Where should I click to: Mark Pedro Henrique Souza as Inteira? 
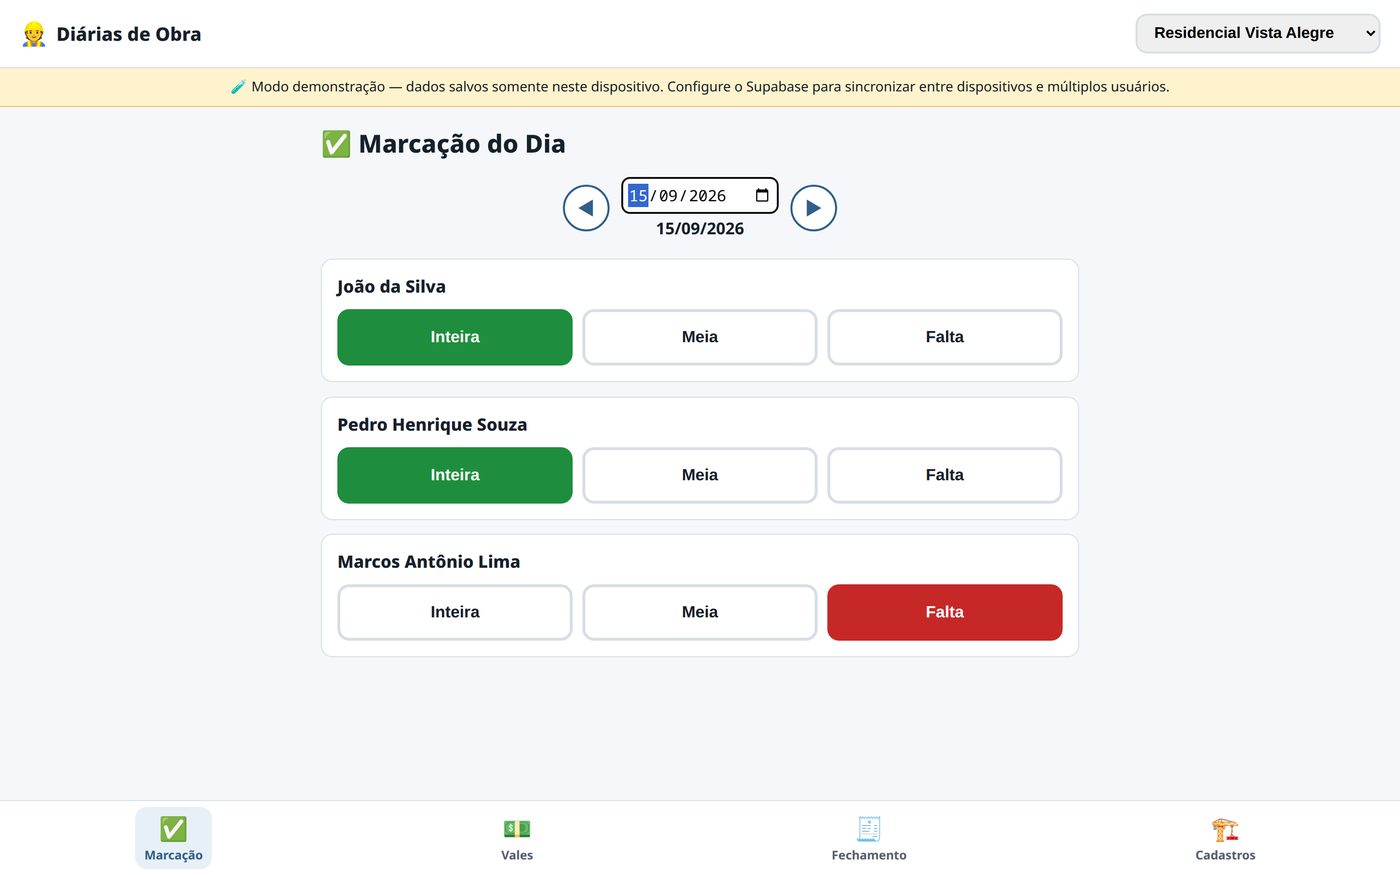tap(455, 475)
